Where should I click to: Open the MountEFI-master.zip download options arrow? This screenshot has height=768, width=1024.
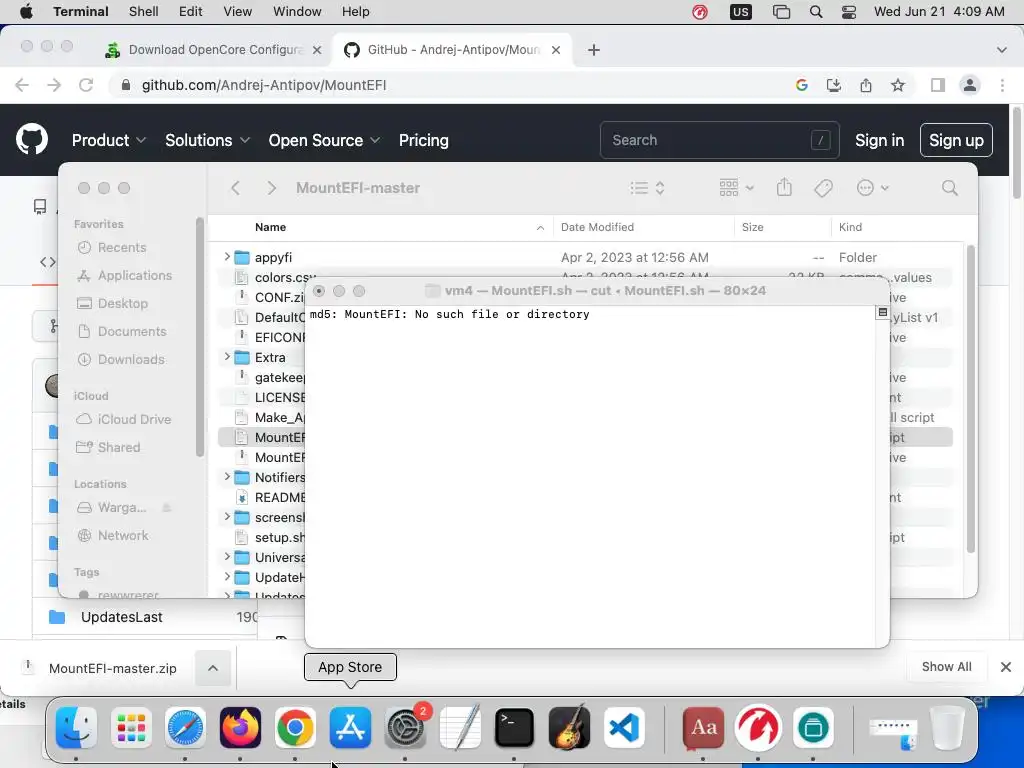point(213,668)
